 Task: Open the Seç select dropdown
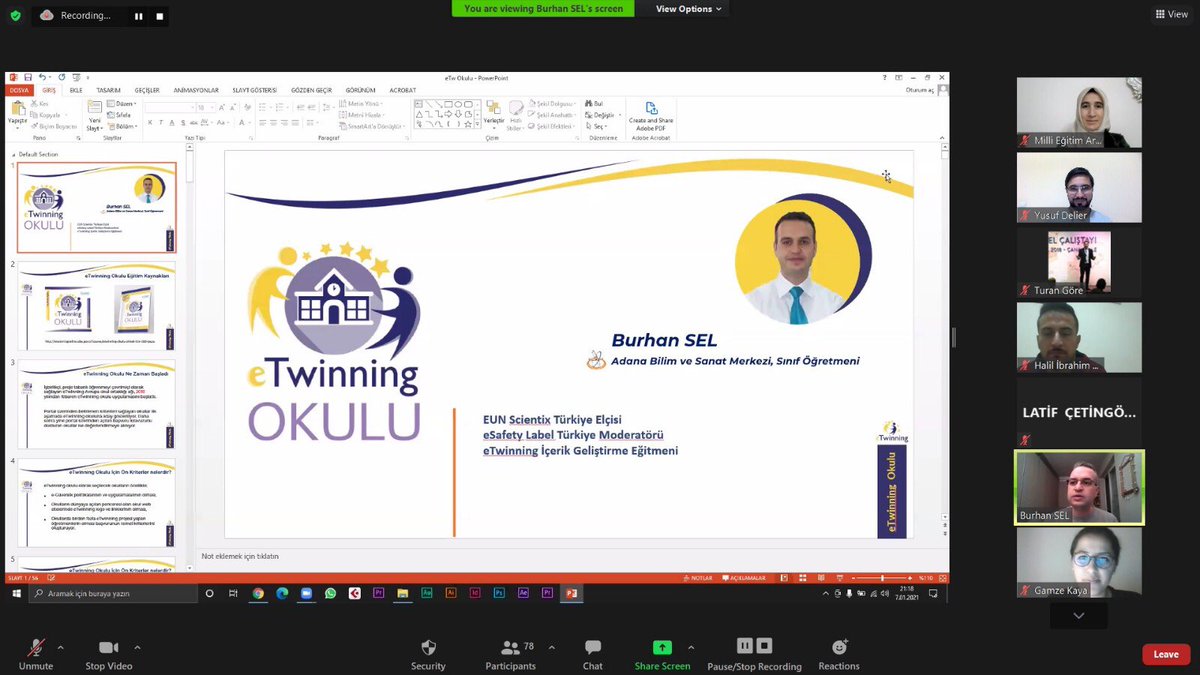[x=596, y=126]
